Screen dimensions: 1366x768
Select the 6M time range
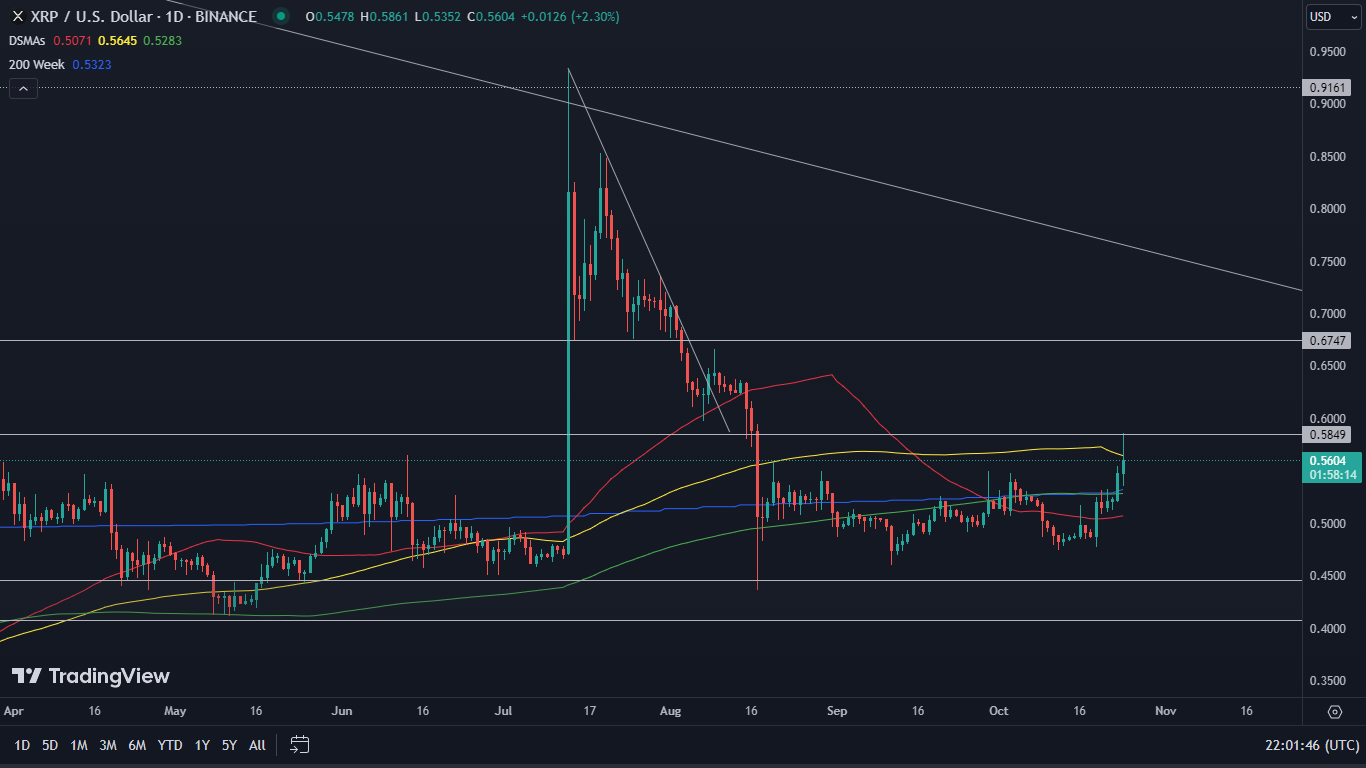tap(137, 745)
